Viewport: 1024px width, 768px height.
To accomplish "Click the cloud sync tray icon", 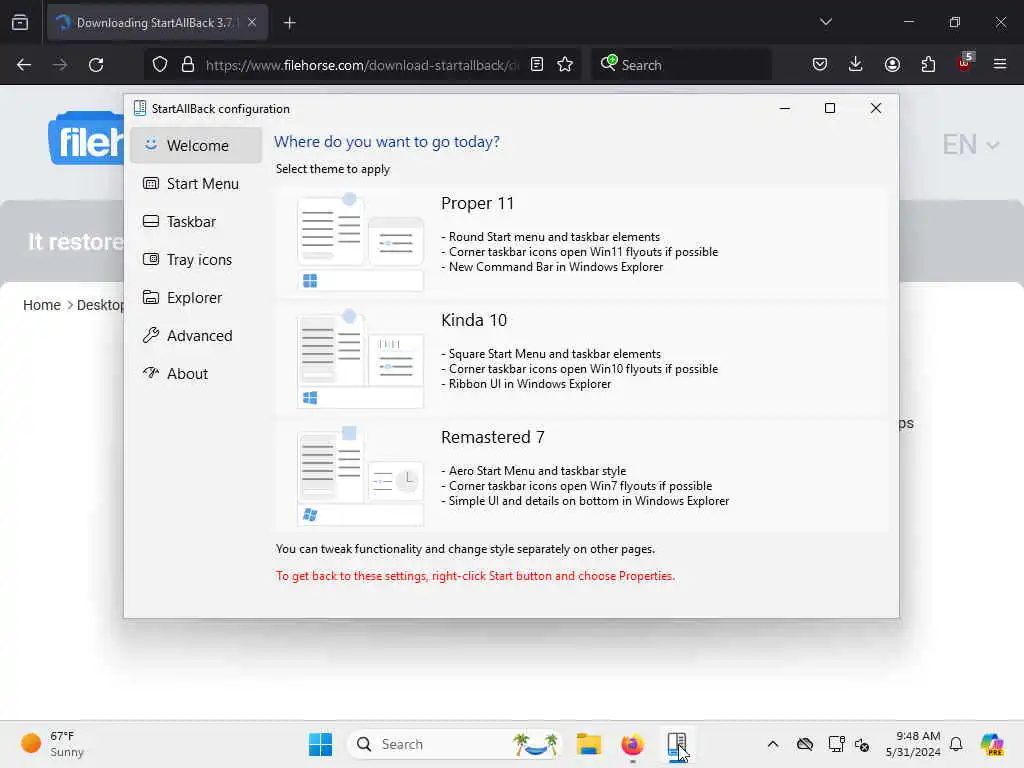I will coord(805,744).
